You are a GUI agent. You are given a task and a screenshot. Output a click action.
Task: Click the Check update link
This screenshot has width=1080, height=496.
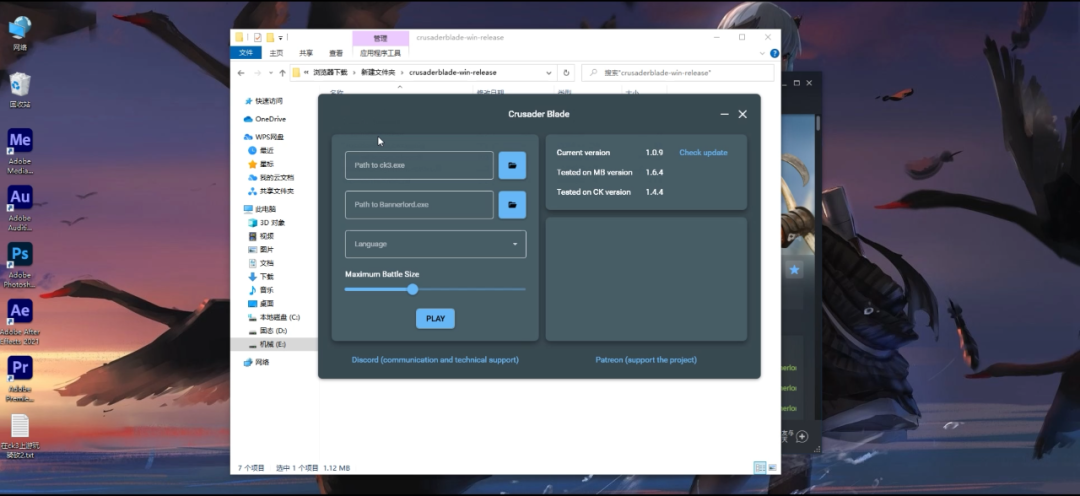703,152
